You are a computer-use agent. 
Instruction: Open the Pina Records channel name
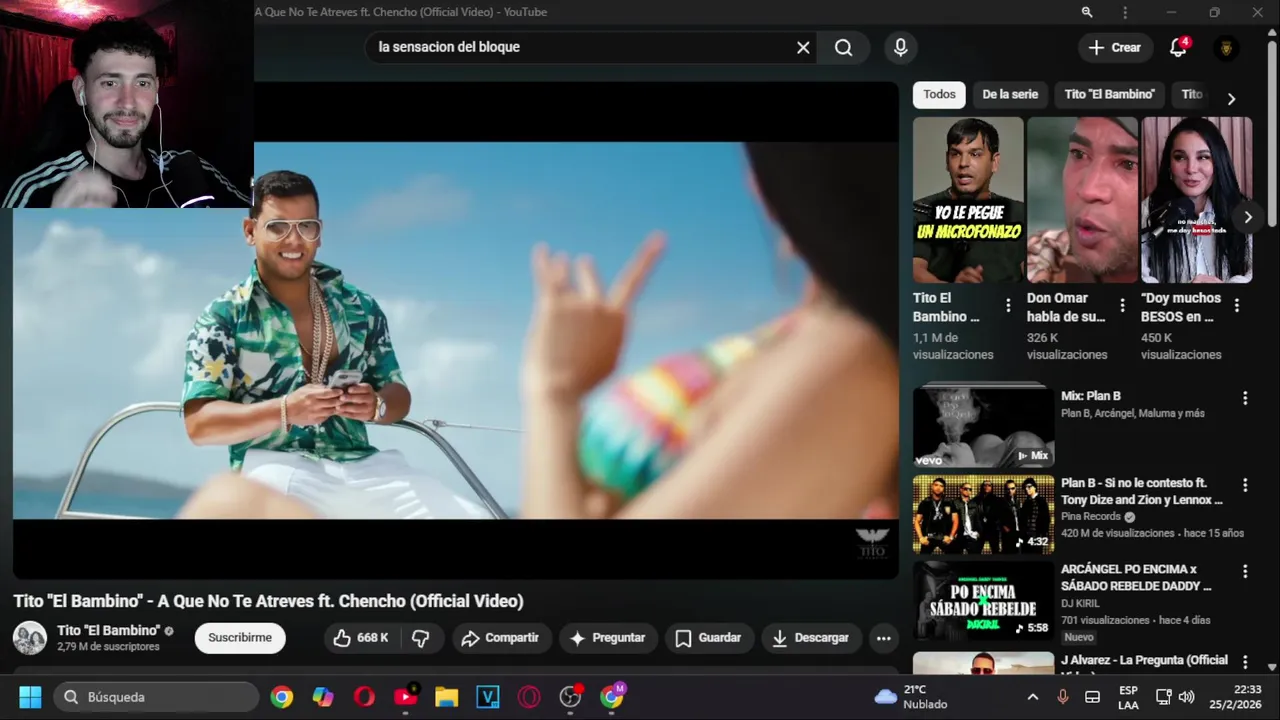(1091, 517)
